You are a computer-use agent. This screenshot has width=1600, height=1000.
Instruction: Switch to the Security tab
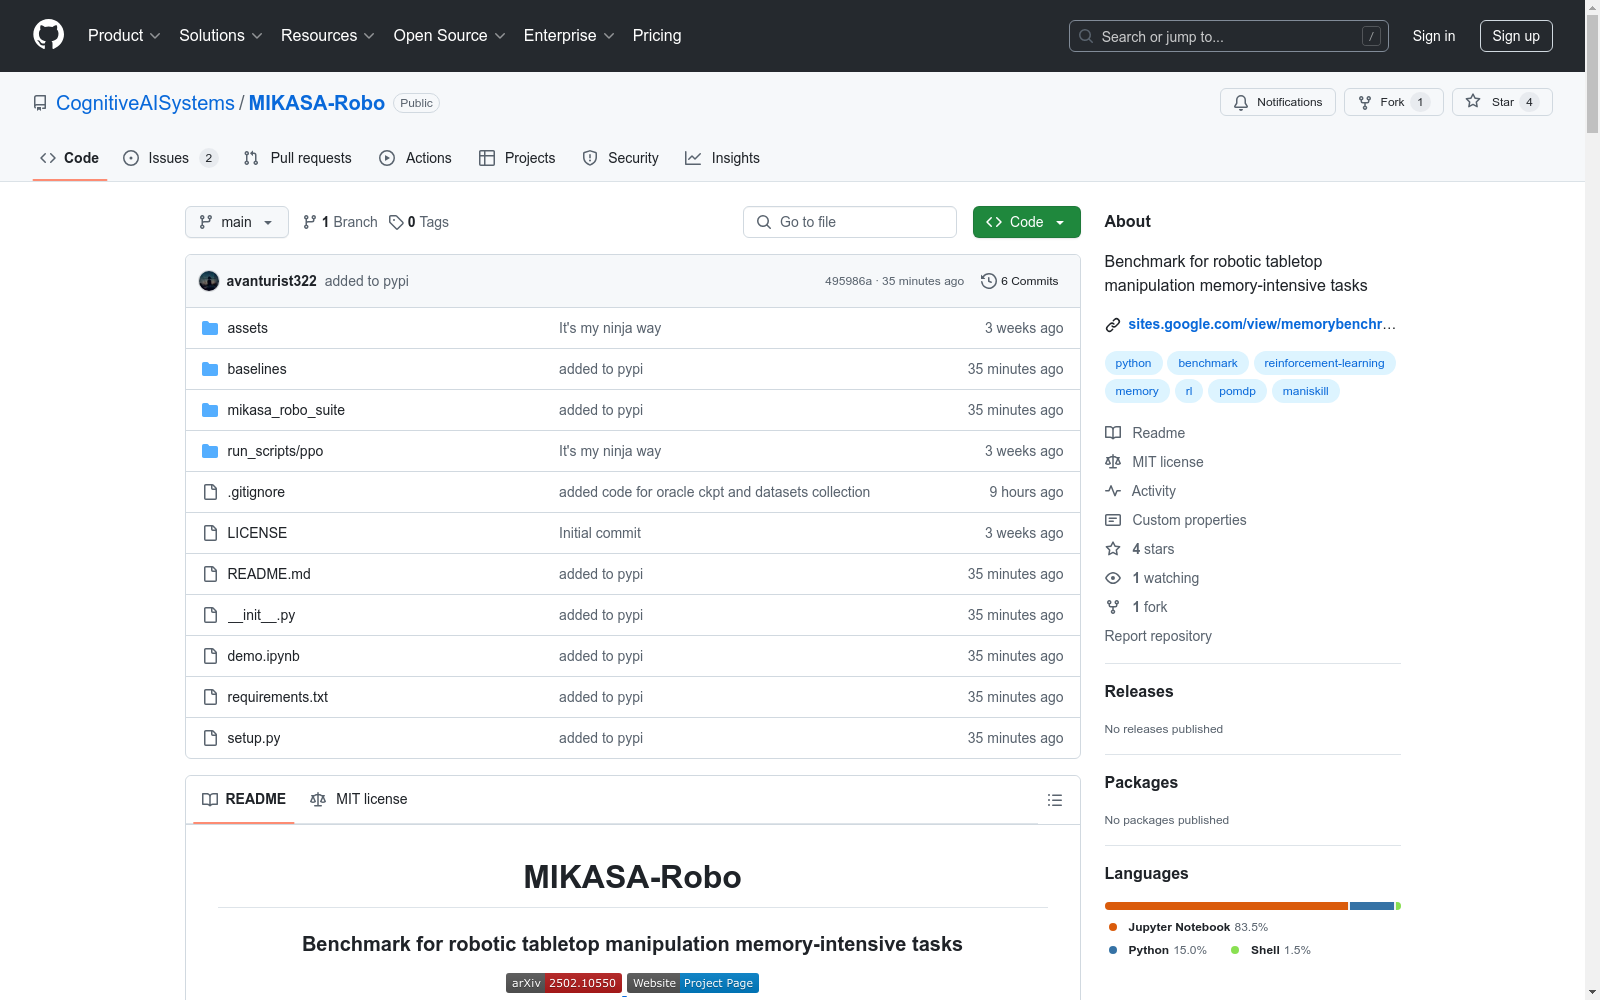click(x=620, y=158)
